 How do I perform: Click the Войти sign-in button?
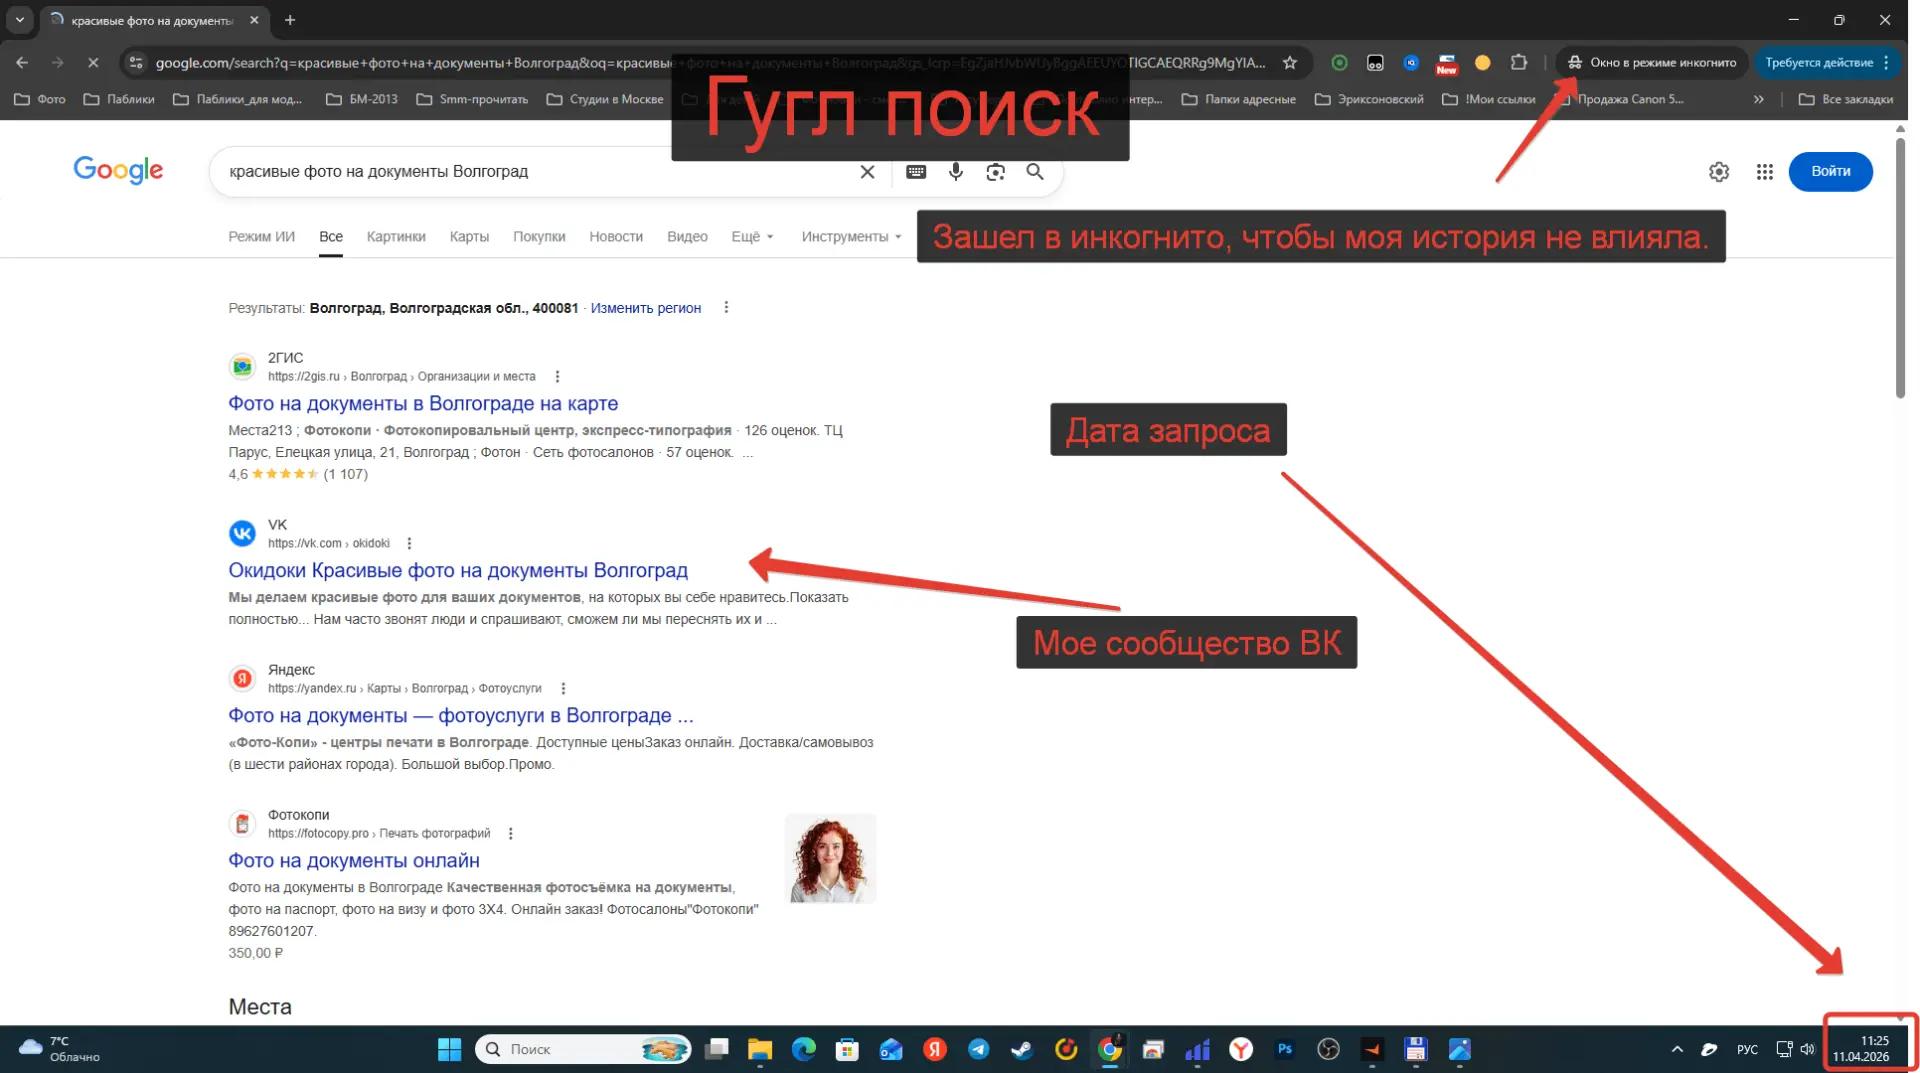click(1830, 172)
